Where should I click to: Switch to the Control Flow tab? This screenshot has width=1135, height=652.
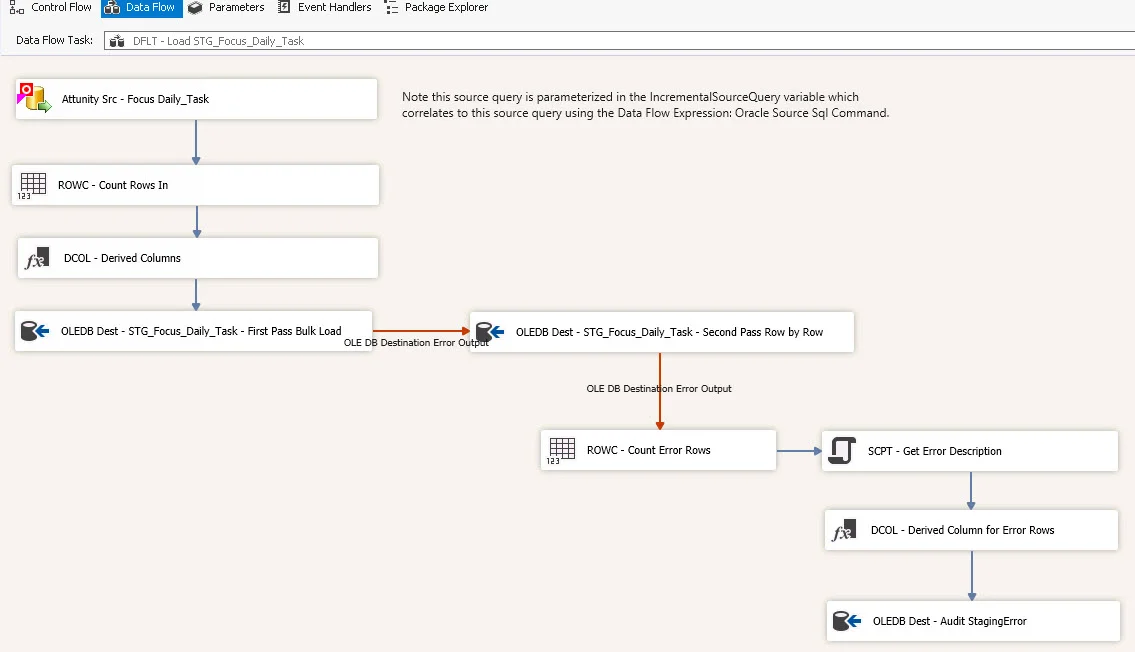(x=55, y=7)
